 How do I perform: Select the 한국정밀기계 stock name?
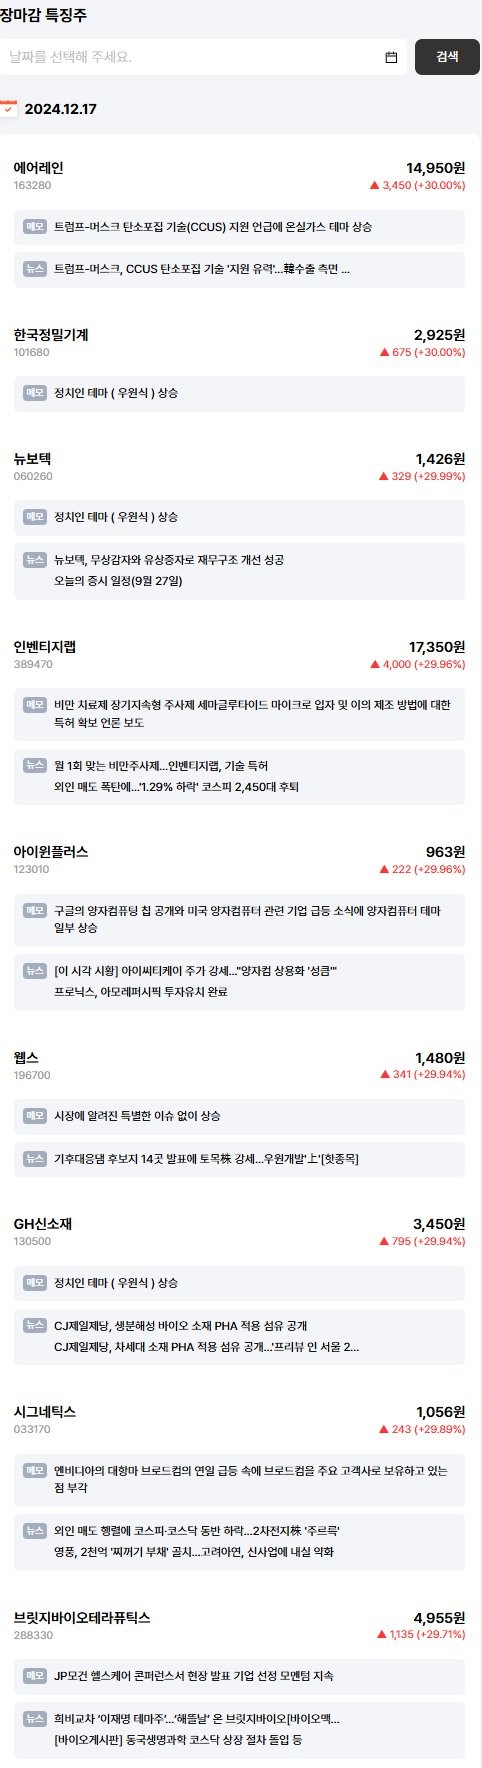click(51, 335)
